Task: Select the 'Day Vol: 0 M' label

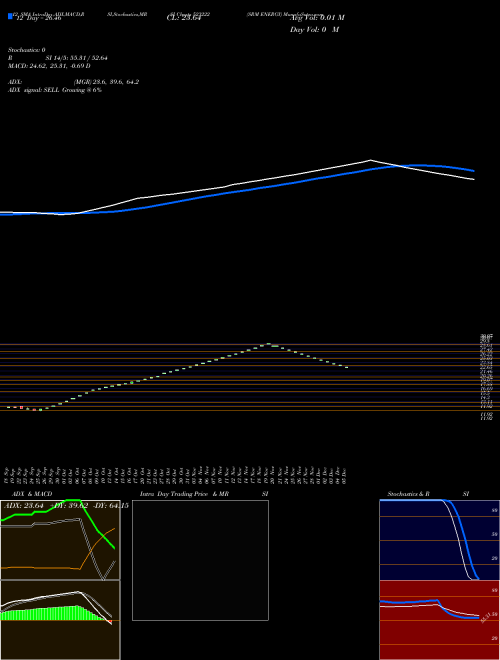Action: pyautogui.click(x=314, y=30)
